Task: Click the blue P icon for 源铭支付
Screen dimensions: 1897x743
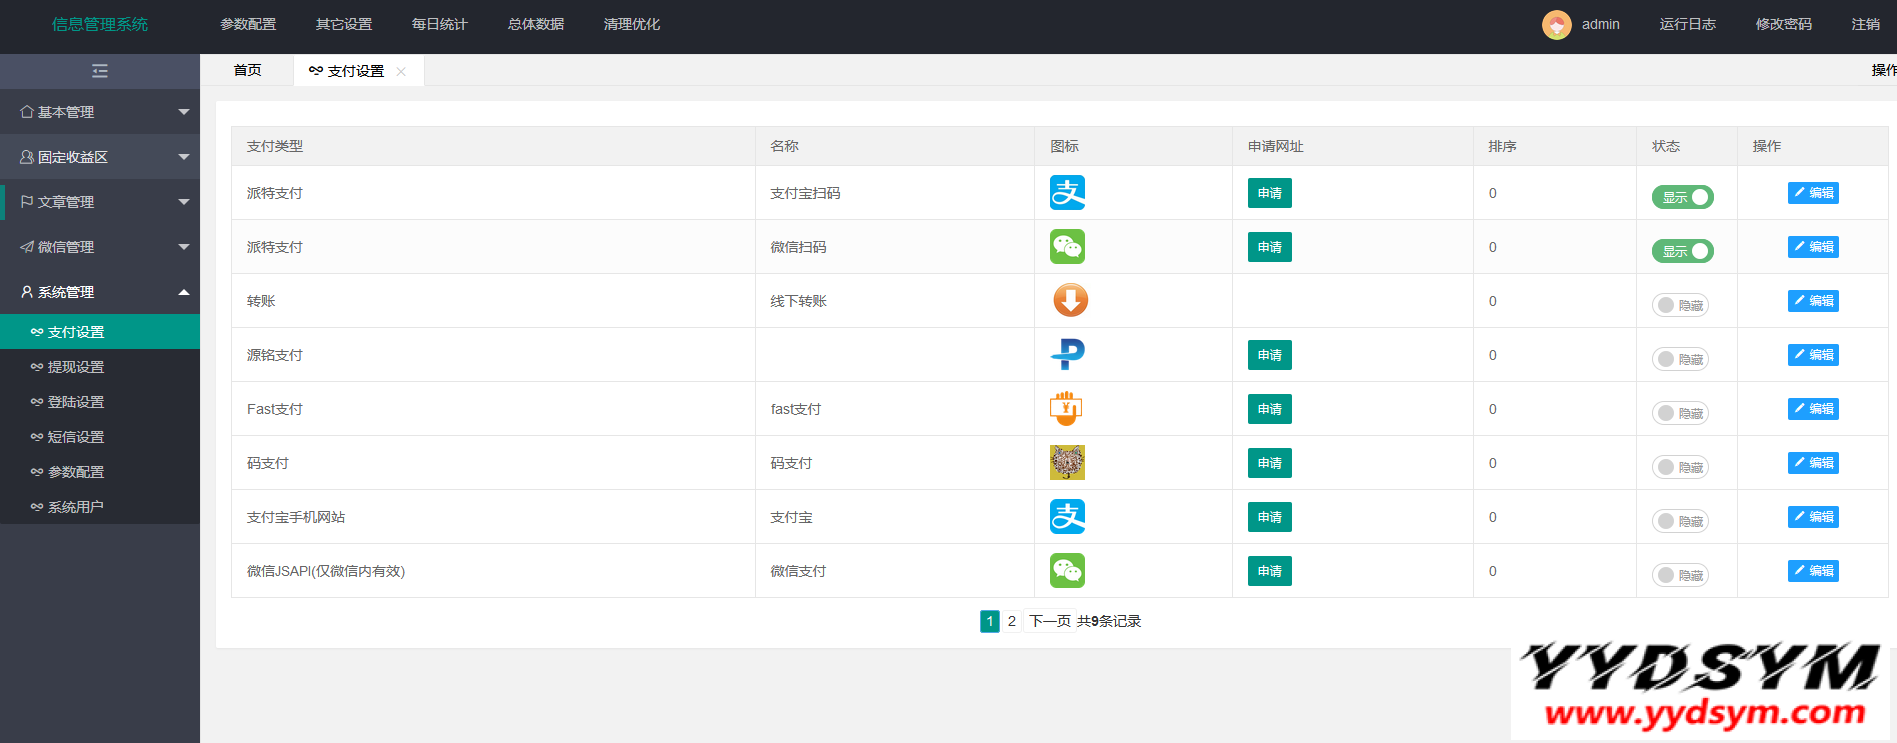Action: (1068, 355)
